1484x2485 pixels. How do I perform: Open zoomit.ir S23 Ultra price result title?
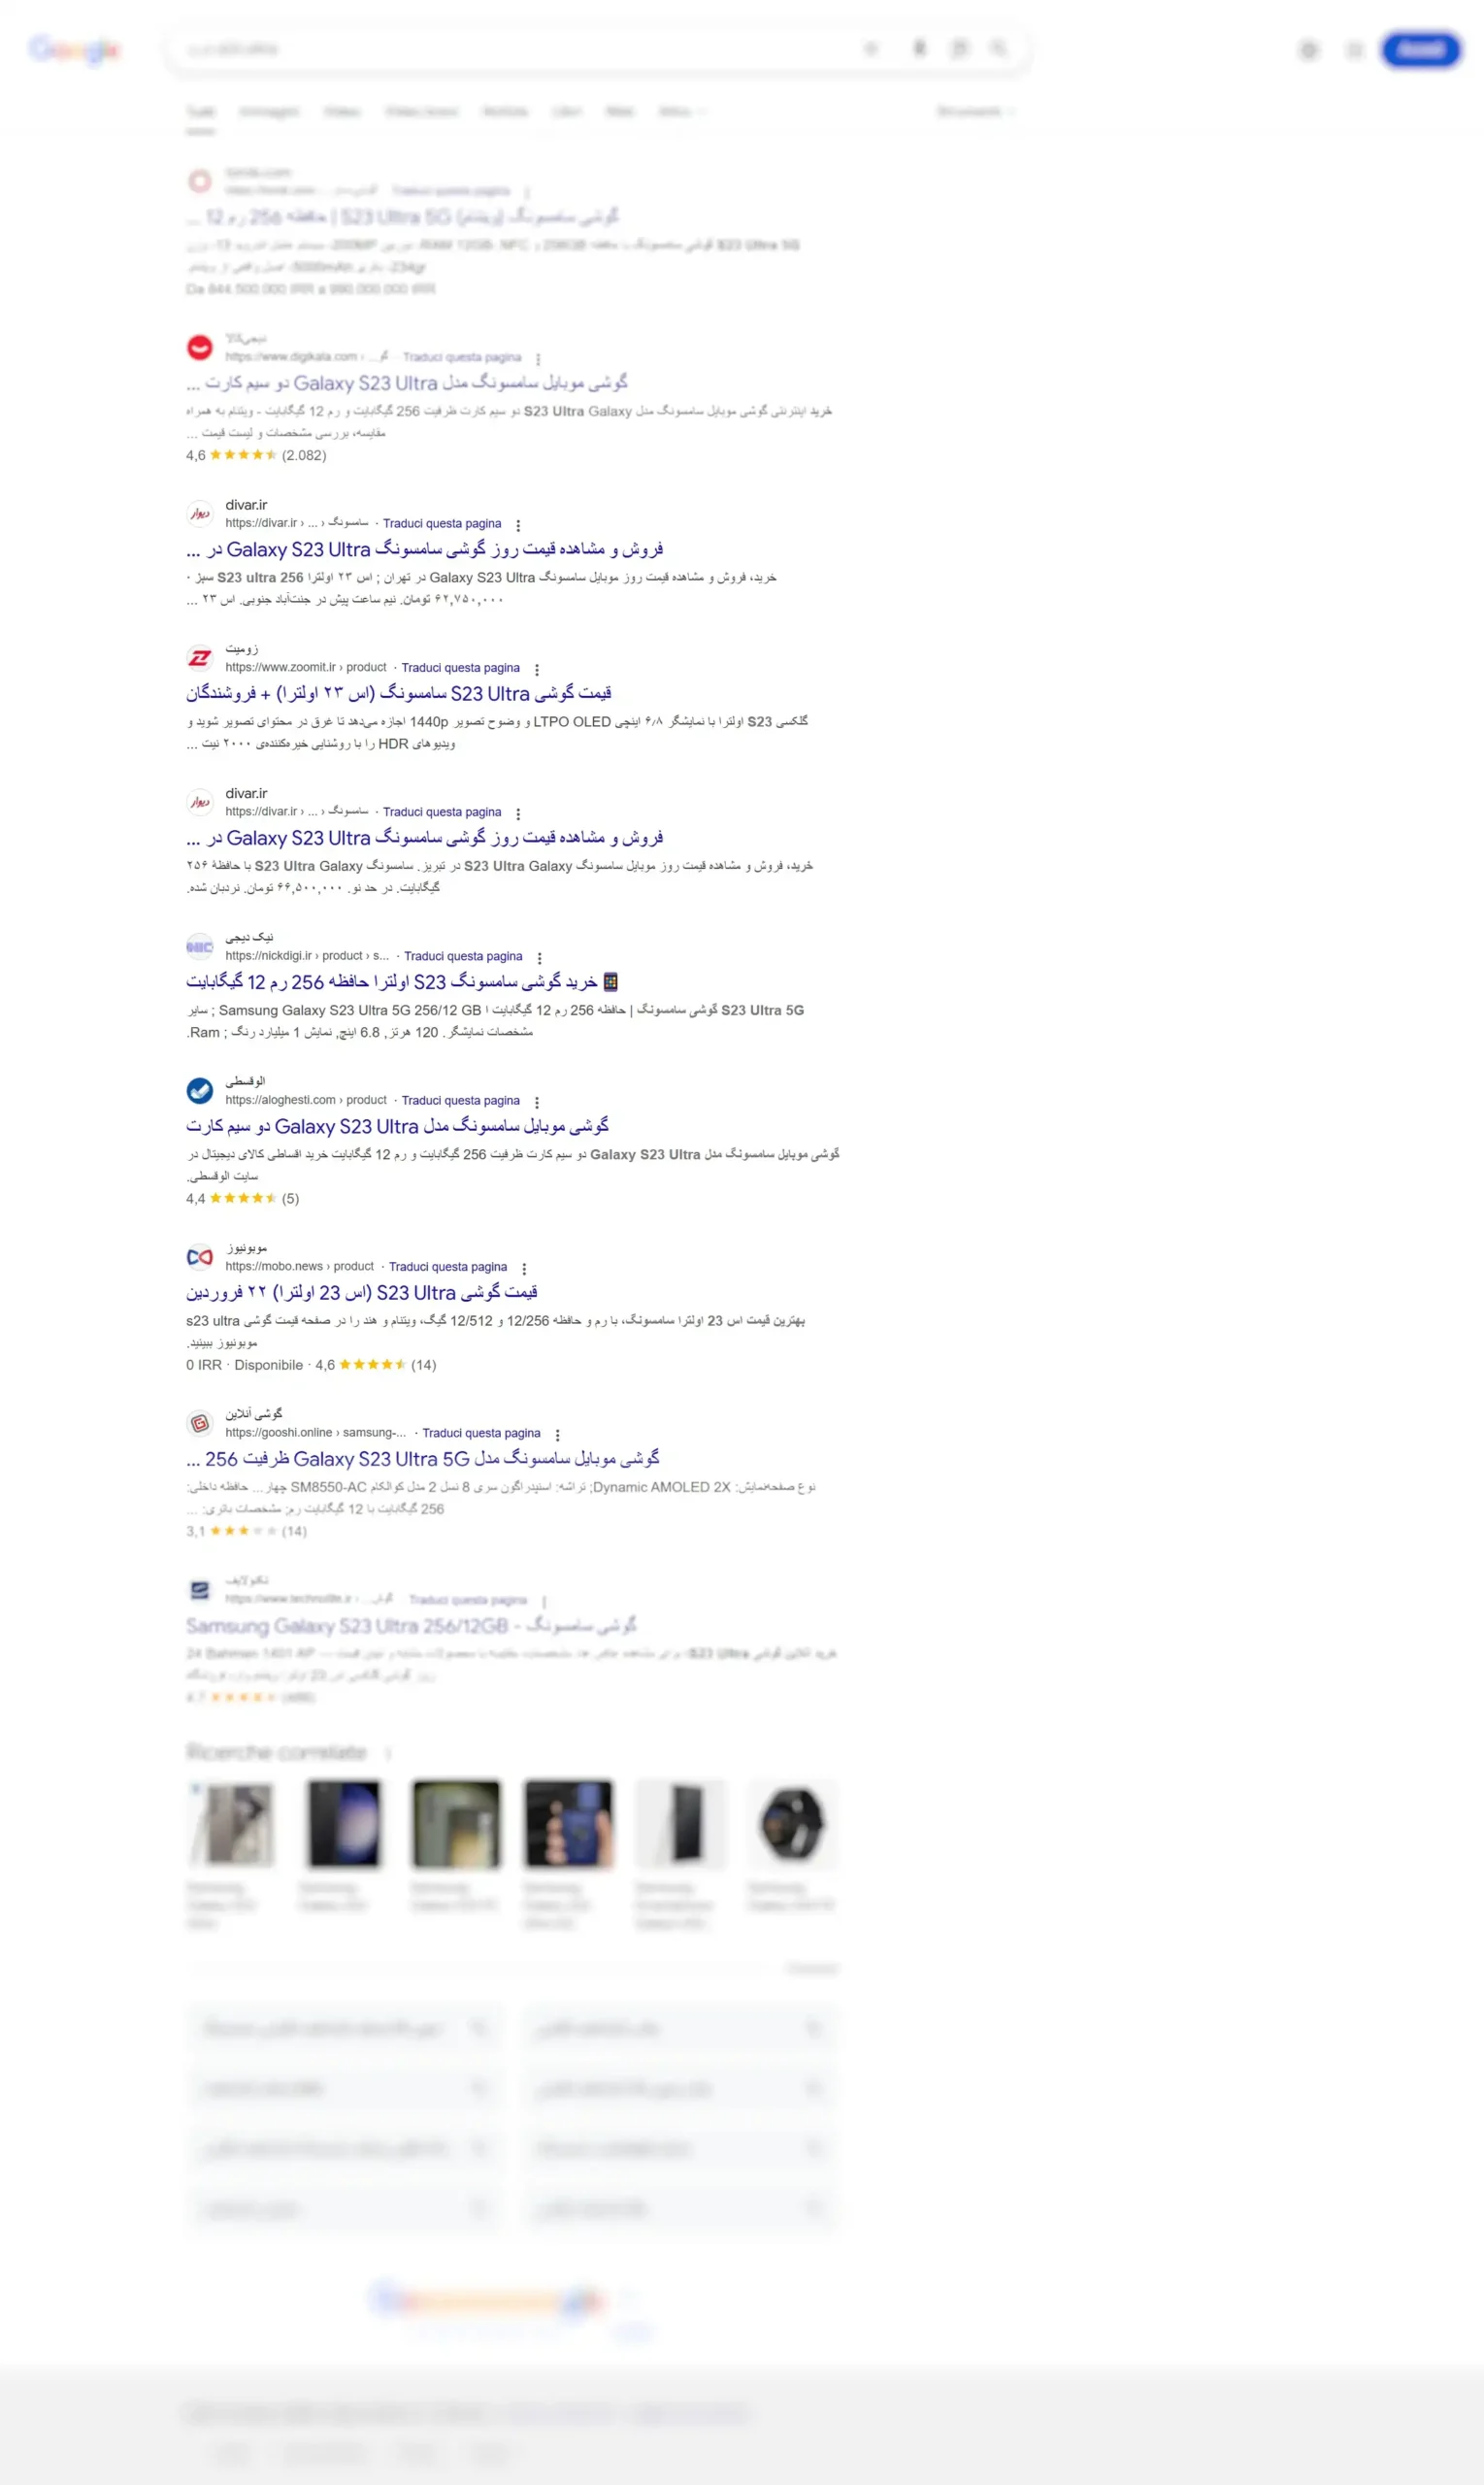tap(399, 693)
